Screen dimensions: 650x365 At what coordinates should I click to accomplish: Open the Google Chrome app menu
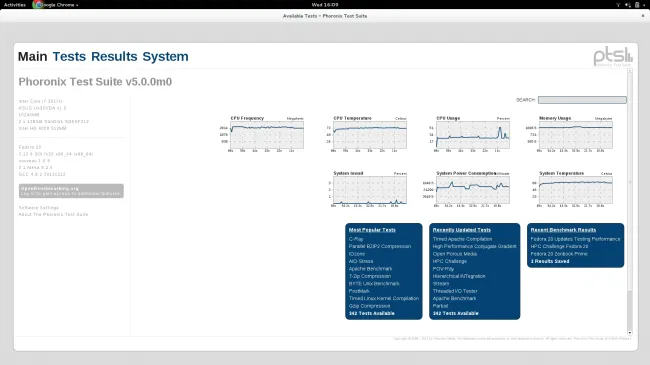coord(56,5)
